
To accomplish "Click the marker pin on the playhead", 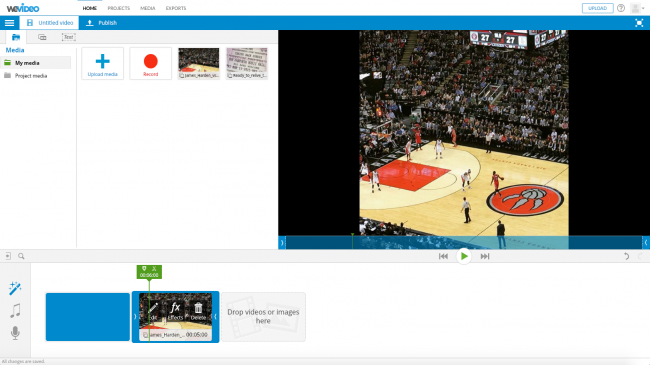I will (x=144, y=269).
